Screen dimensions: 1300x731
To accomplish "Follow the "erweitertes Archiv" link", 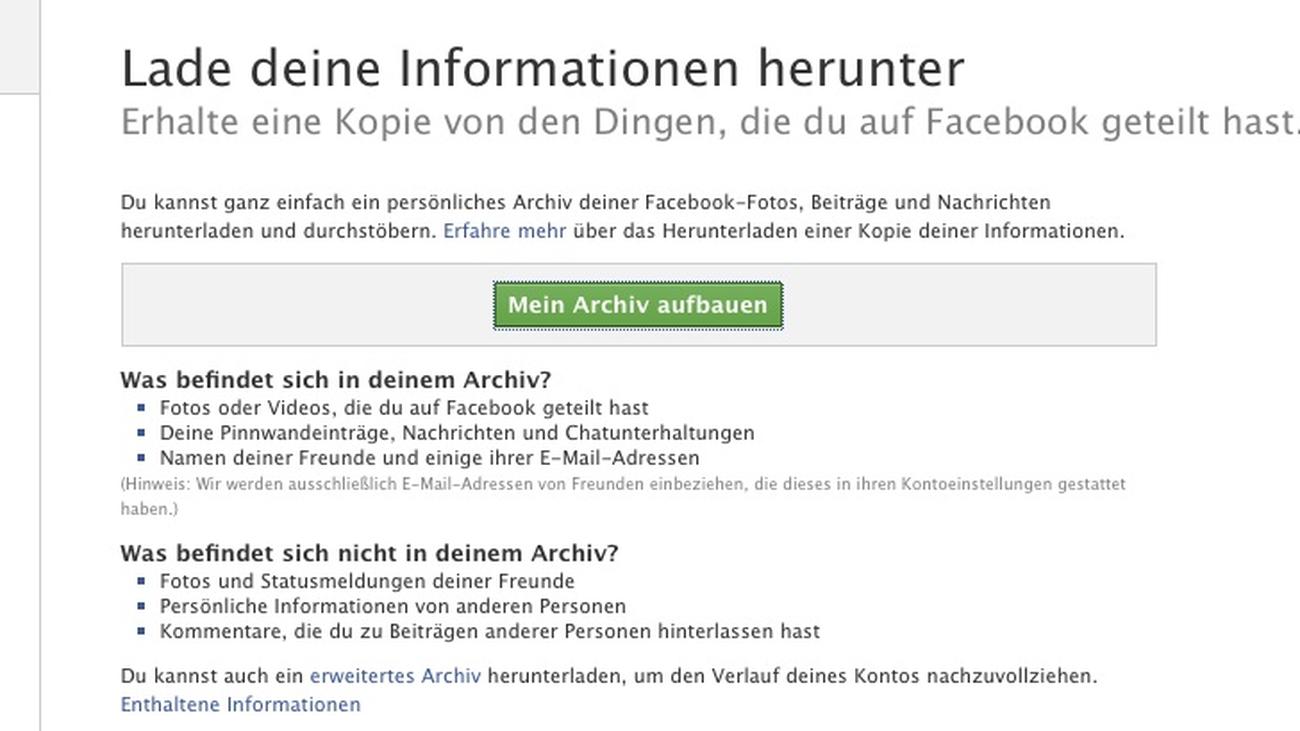I will (395, 676).
